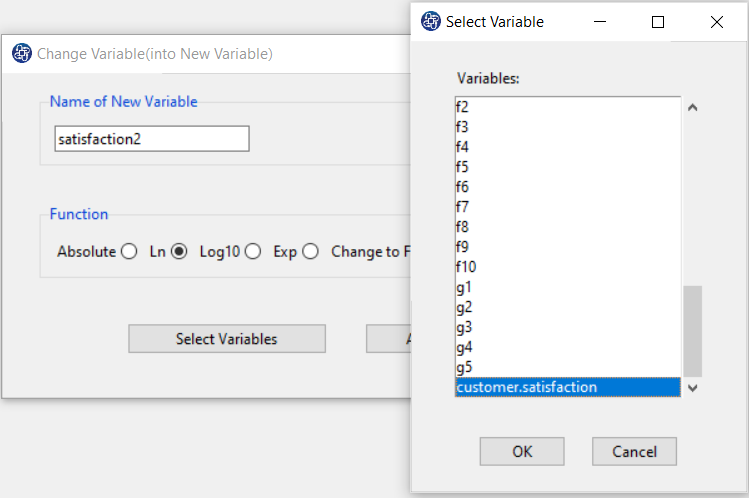Screen dimensions: 749x498
Task: Click the Select Variable window app icon
Action: [x=431, y=21]
